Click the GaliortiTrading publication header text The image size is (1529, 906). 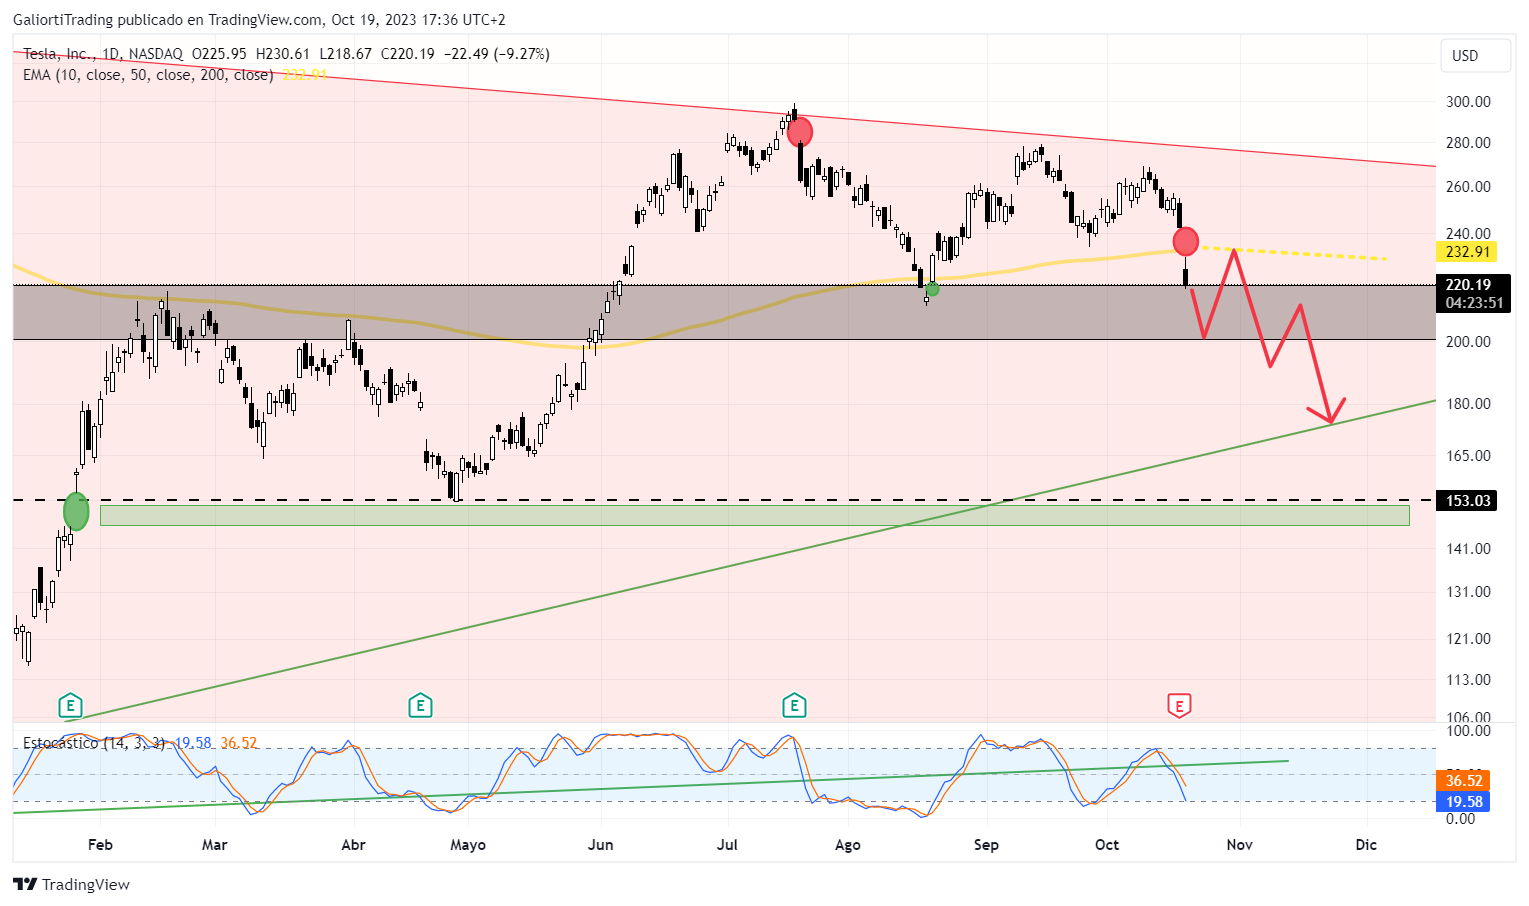point(259,20)
